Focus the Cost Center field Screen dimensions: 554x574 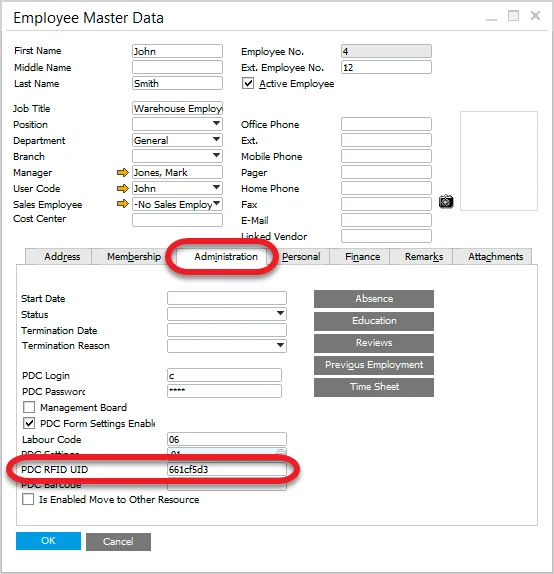(x=177, y=220)
